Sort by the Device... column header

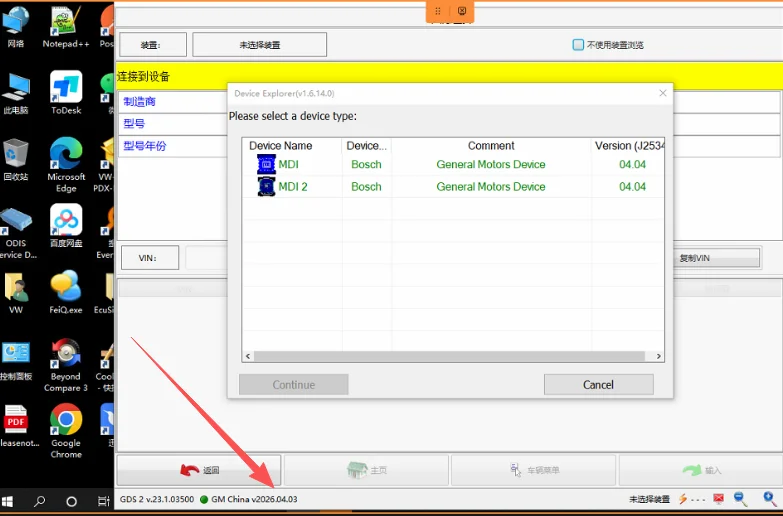(367, 145)
